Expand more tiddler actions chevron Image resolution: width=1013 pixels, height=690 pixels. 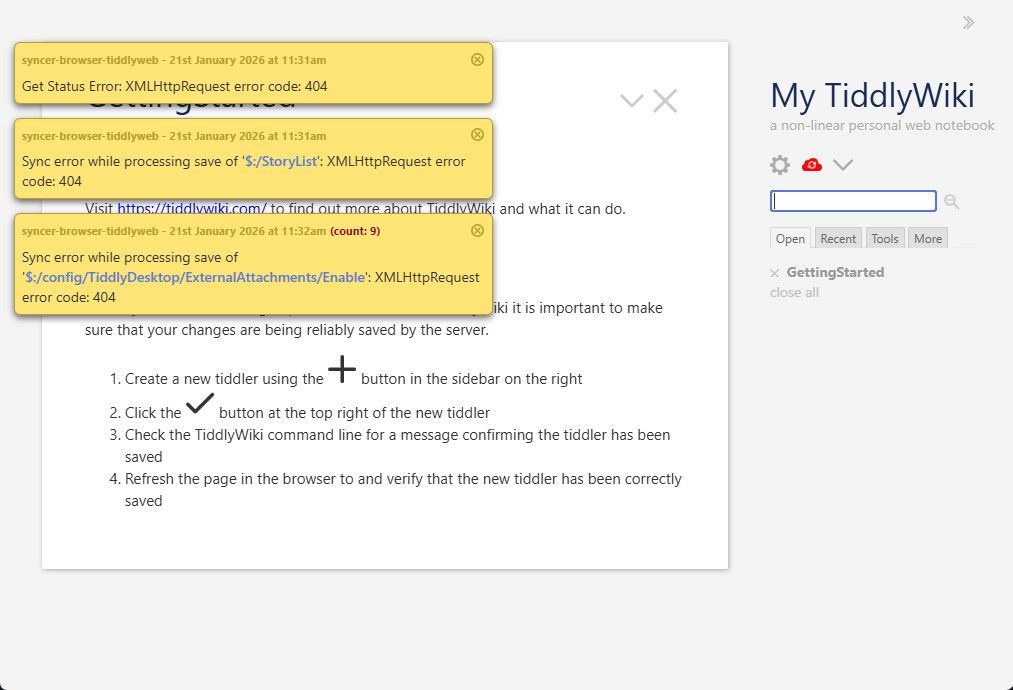click(x=631, y=100)
